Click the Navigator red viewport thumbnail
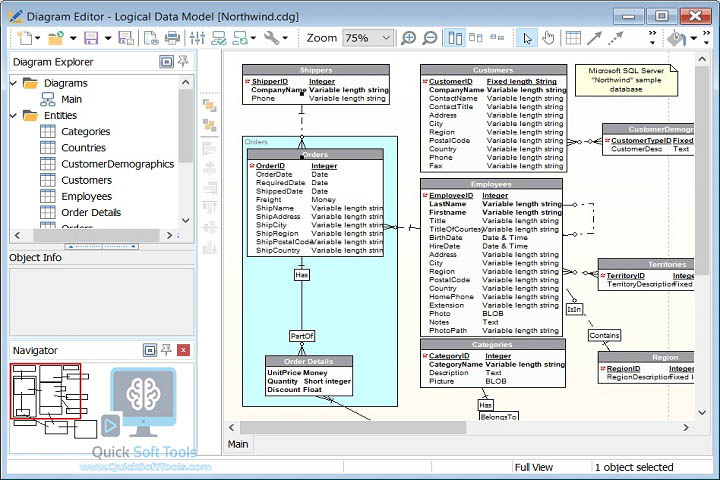 point(45,391)
